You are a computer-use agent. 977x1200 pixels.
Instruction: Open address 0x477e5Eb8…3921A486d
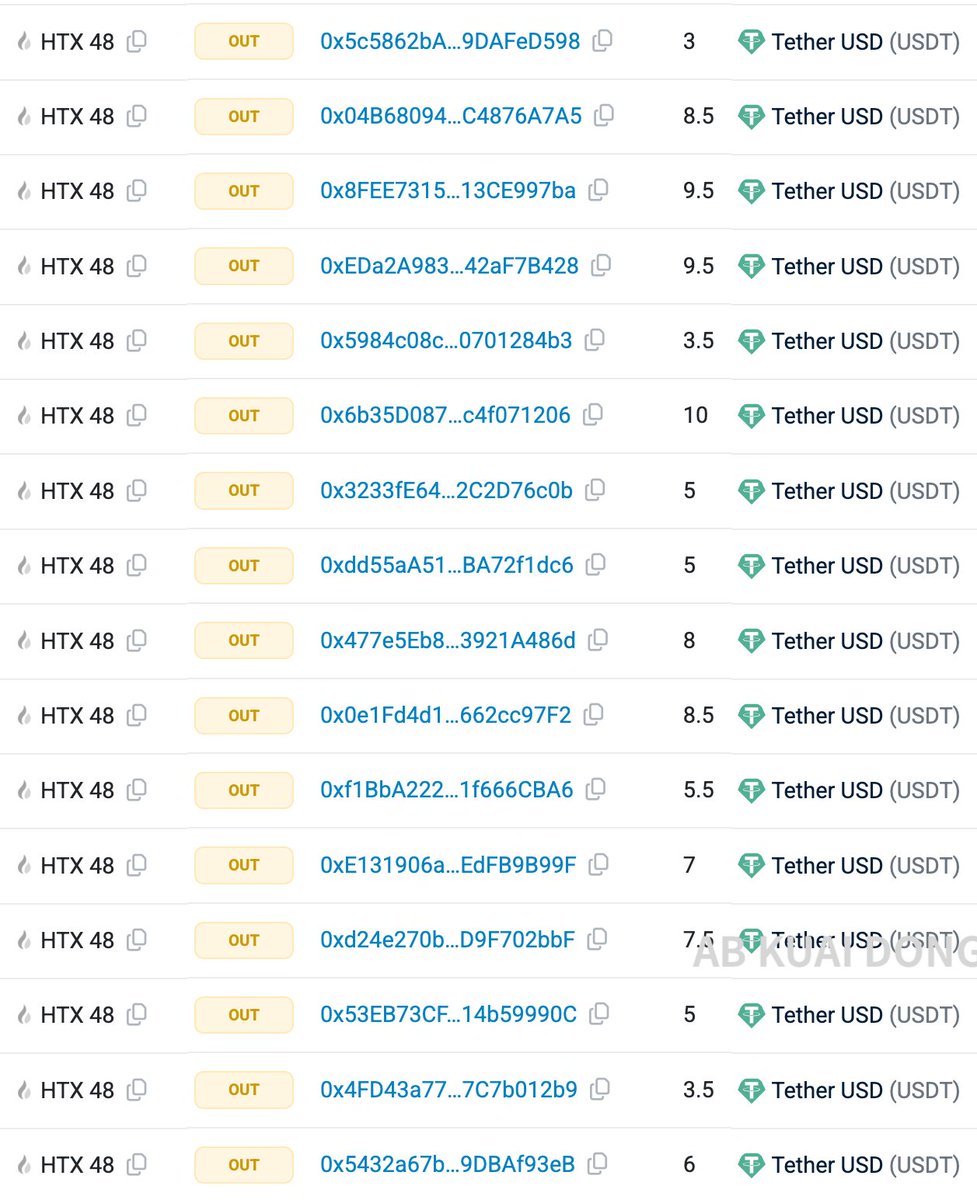[x=448, y=641]
